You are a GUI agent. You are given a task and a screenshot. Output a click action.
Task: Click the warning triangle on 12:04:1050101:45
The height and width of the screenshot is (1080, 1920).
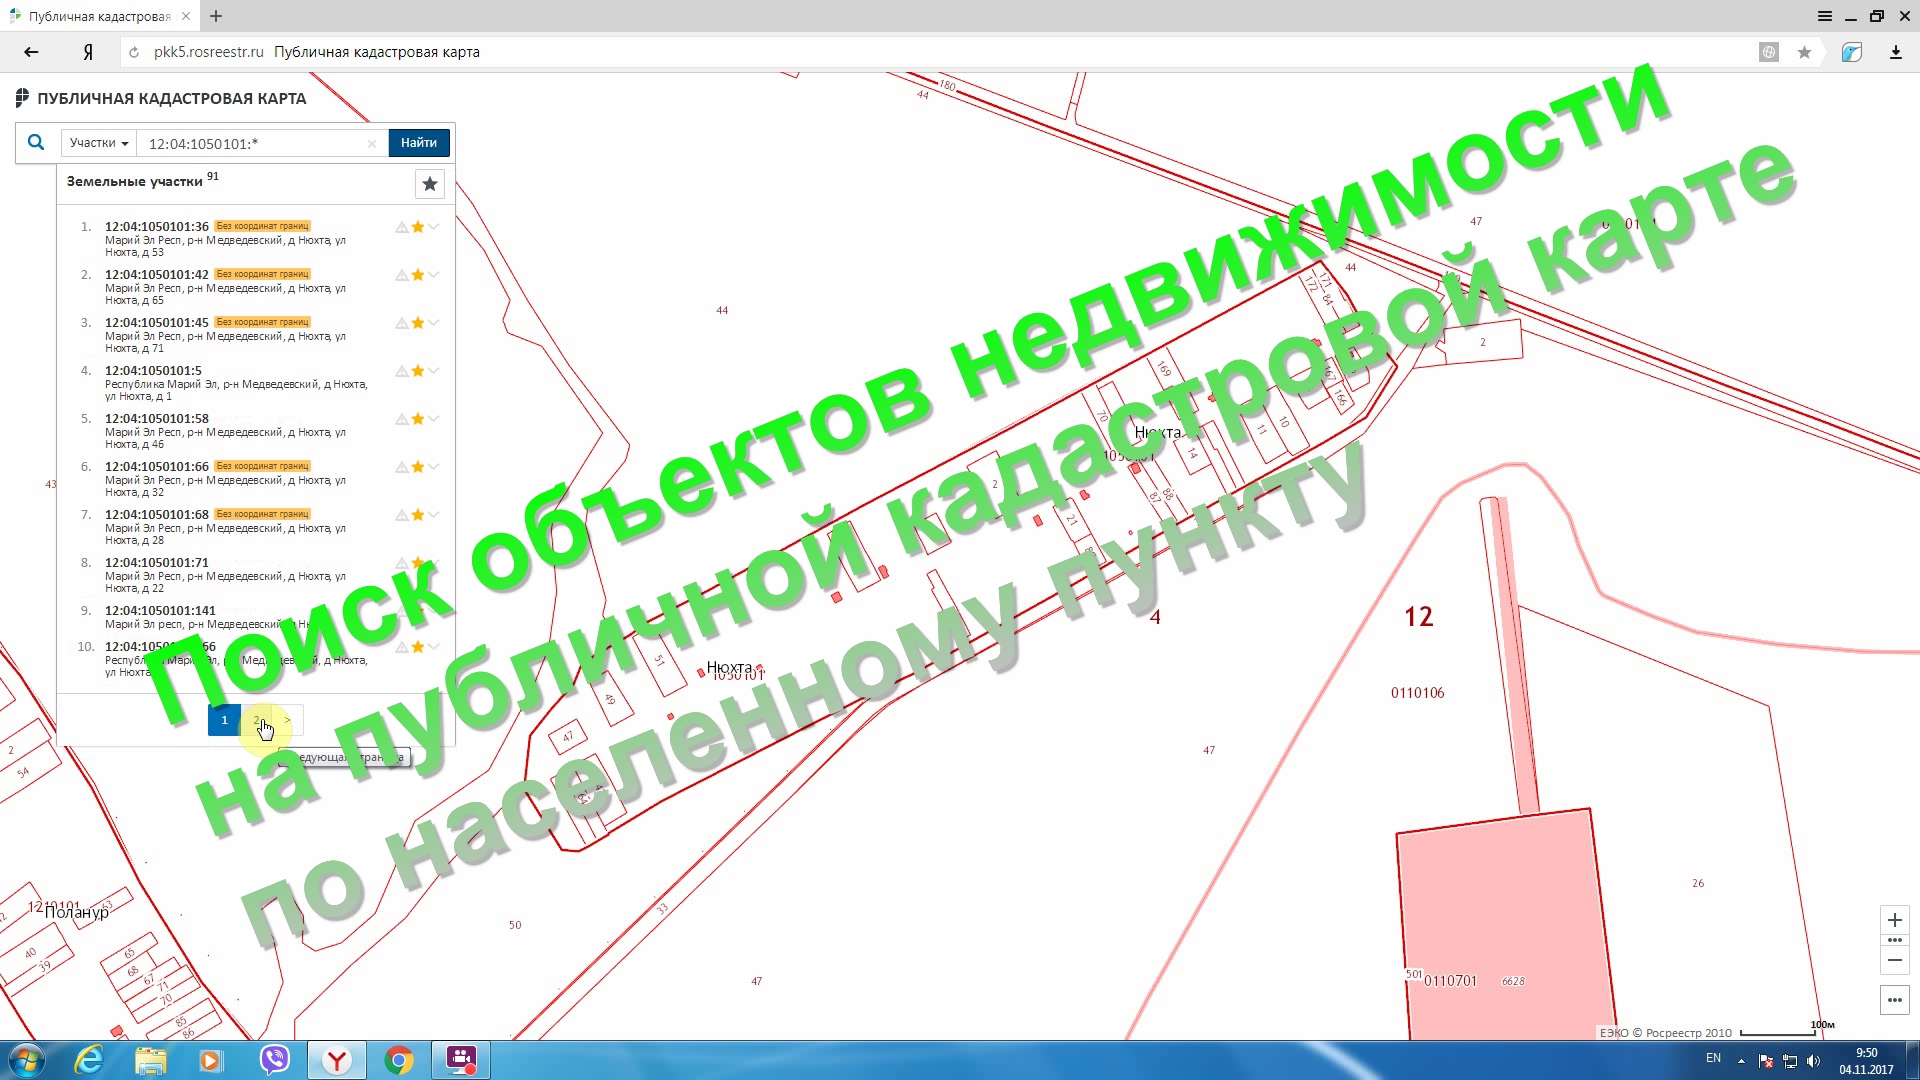[401, 323]
